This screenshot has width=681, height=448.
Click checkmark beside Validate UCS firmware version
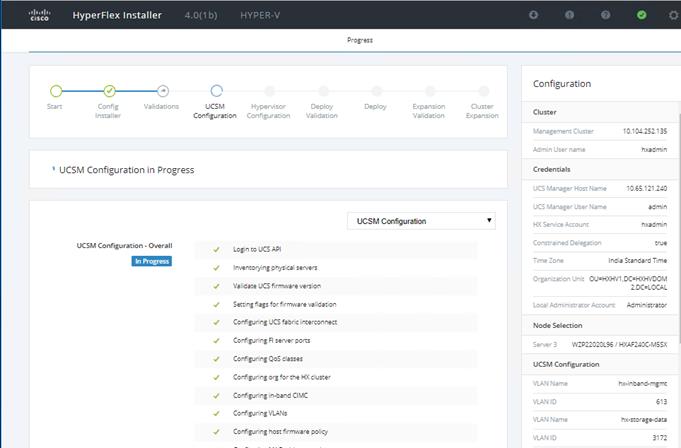(x=216, y=286)
